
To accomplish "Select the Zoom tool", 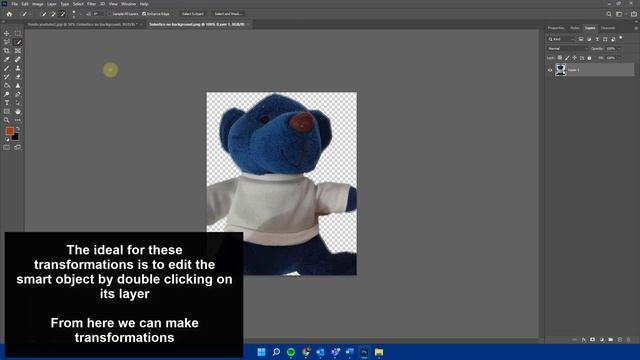I will tap(7, 120).
